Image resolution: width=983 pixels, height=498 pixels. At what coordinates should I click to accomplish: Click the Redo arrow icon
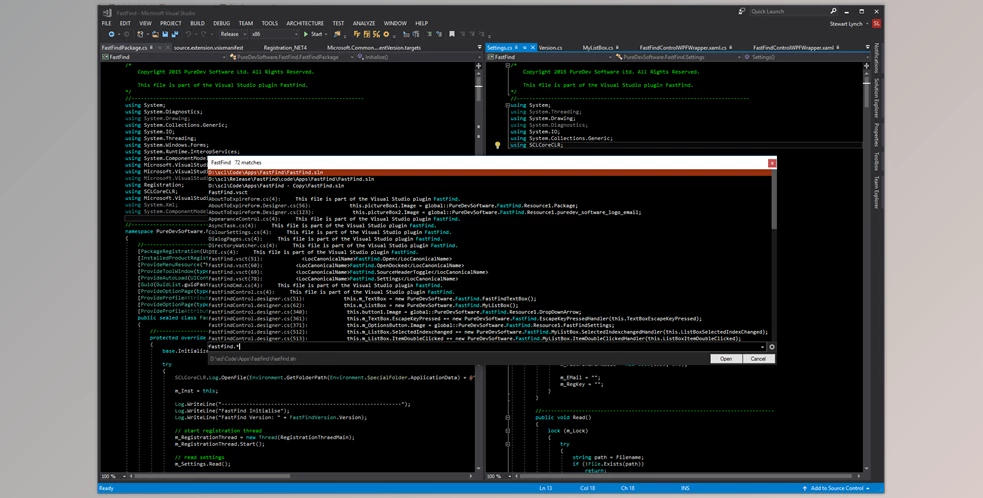pos(204,34)
